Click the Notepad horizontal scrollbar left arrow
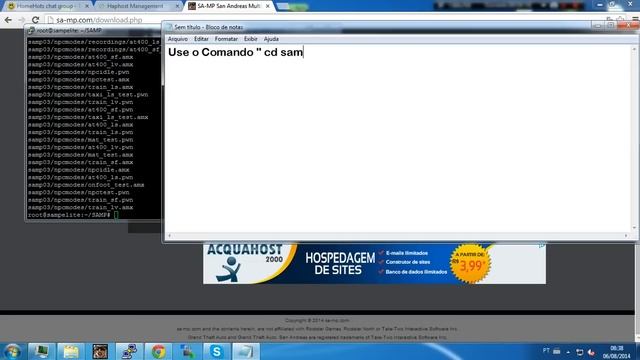 (x=170, y=236)
